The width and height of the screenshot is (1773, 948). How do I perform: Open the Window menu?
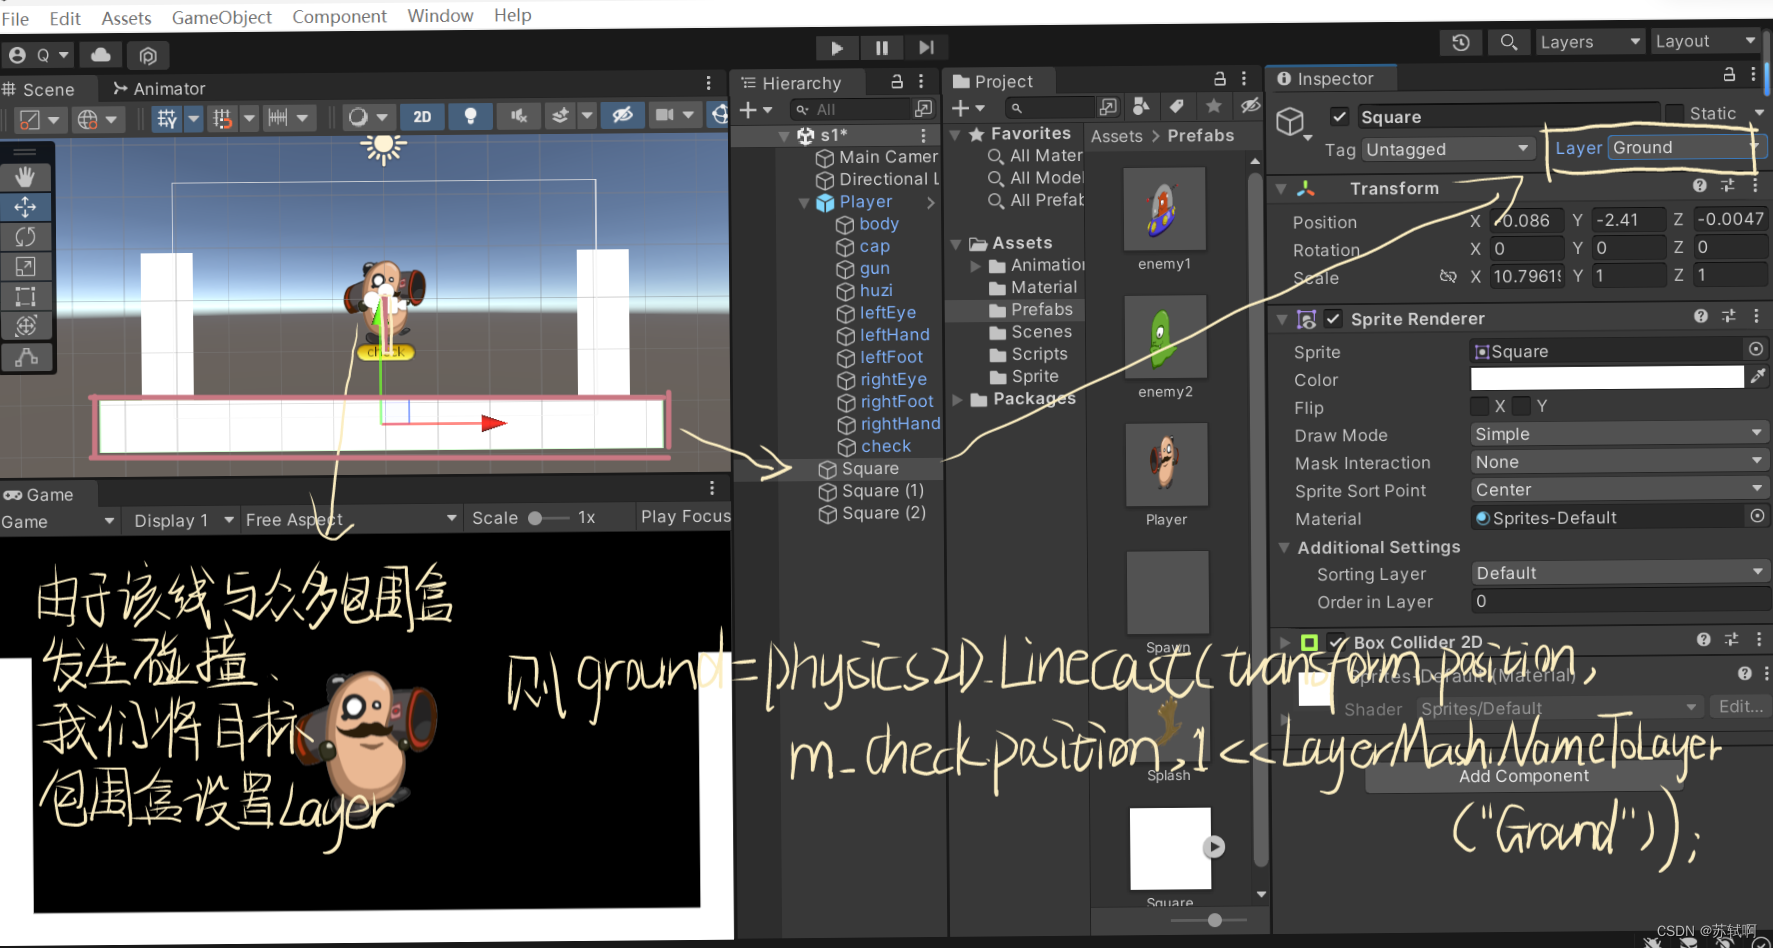click(440, 16)
